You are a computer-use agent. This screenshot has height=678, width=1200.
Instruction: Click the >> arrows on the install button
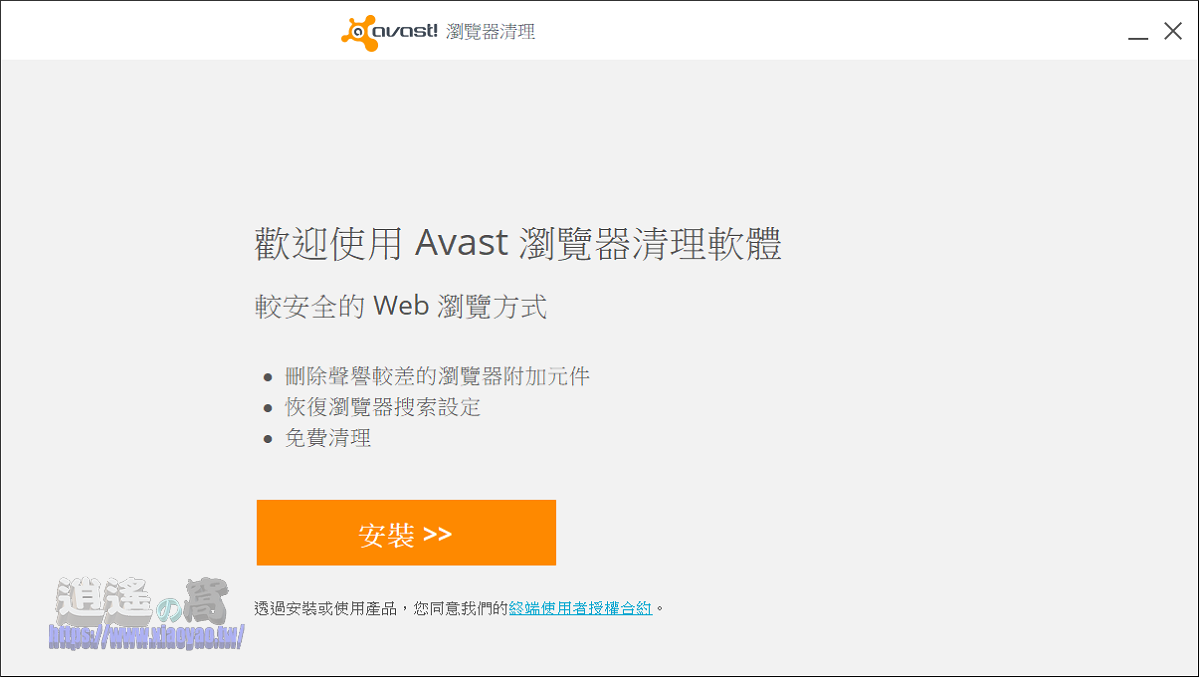click(437, 534)
